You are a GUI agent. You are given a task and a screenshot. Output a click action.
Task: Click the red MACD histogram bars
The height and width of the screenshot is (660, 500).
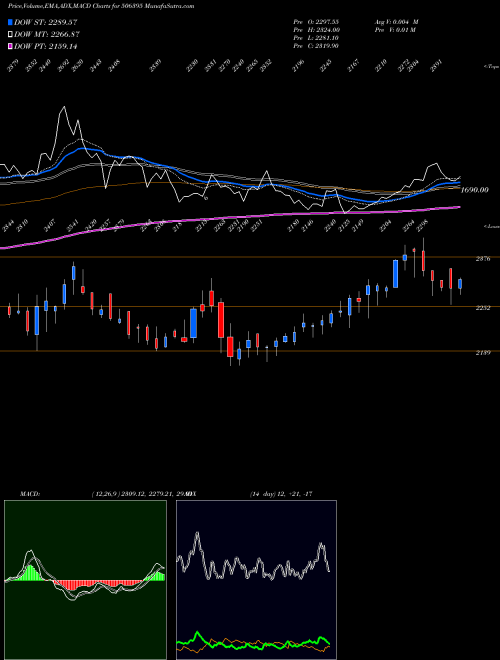coord(97,585)
